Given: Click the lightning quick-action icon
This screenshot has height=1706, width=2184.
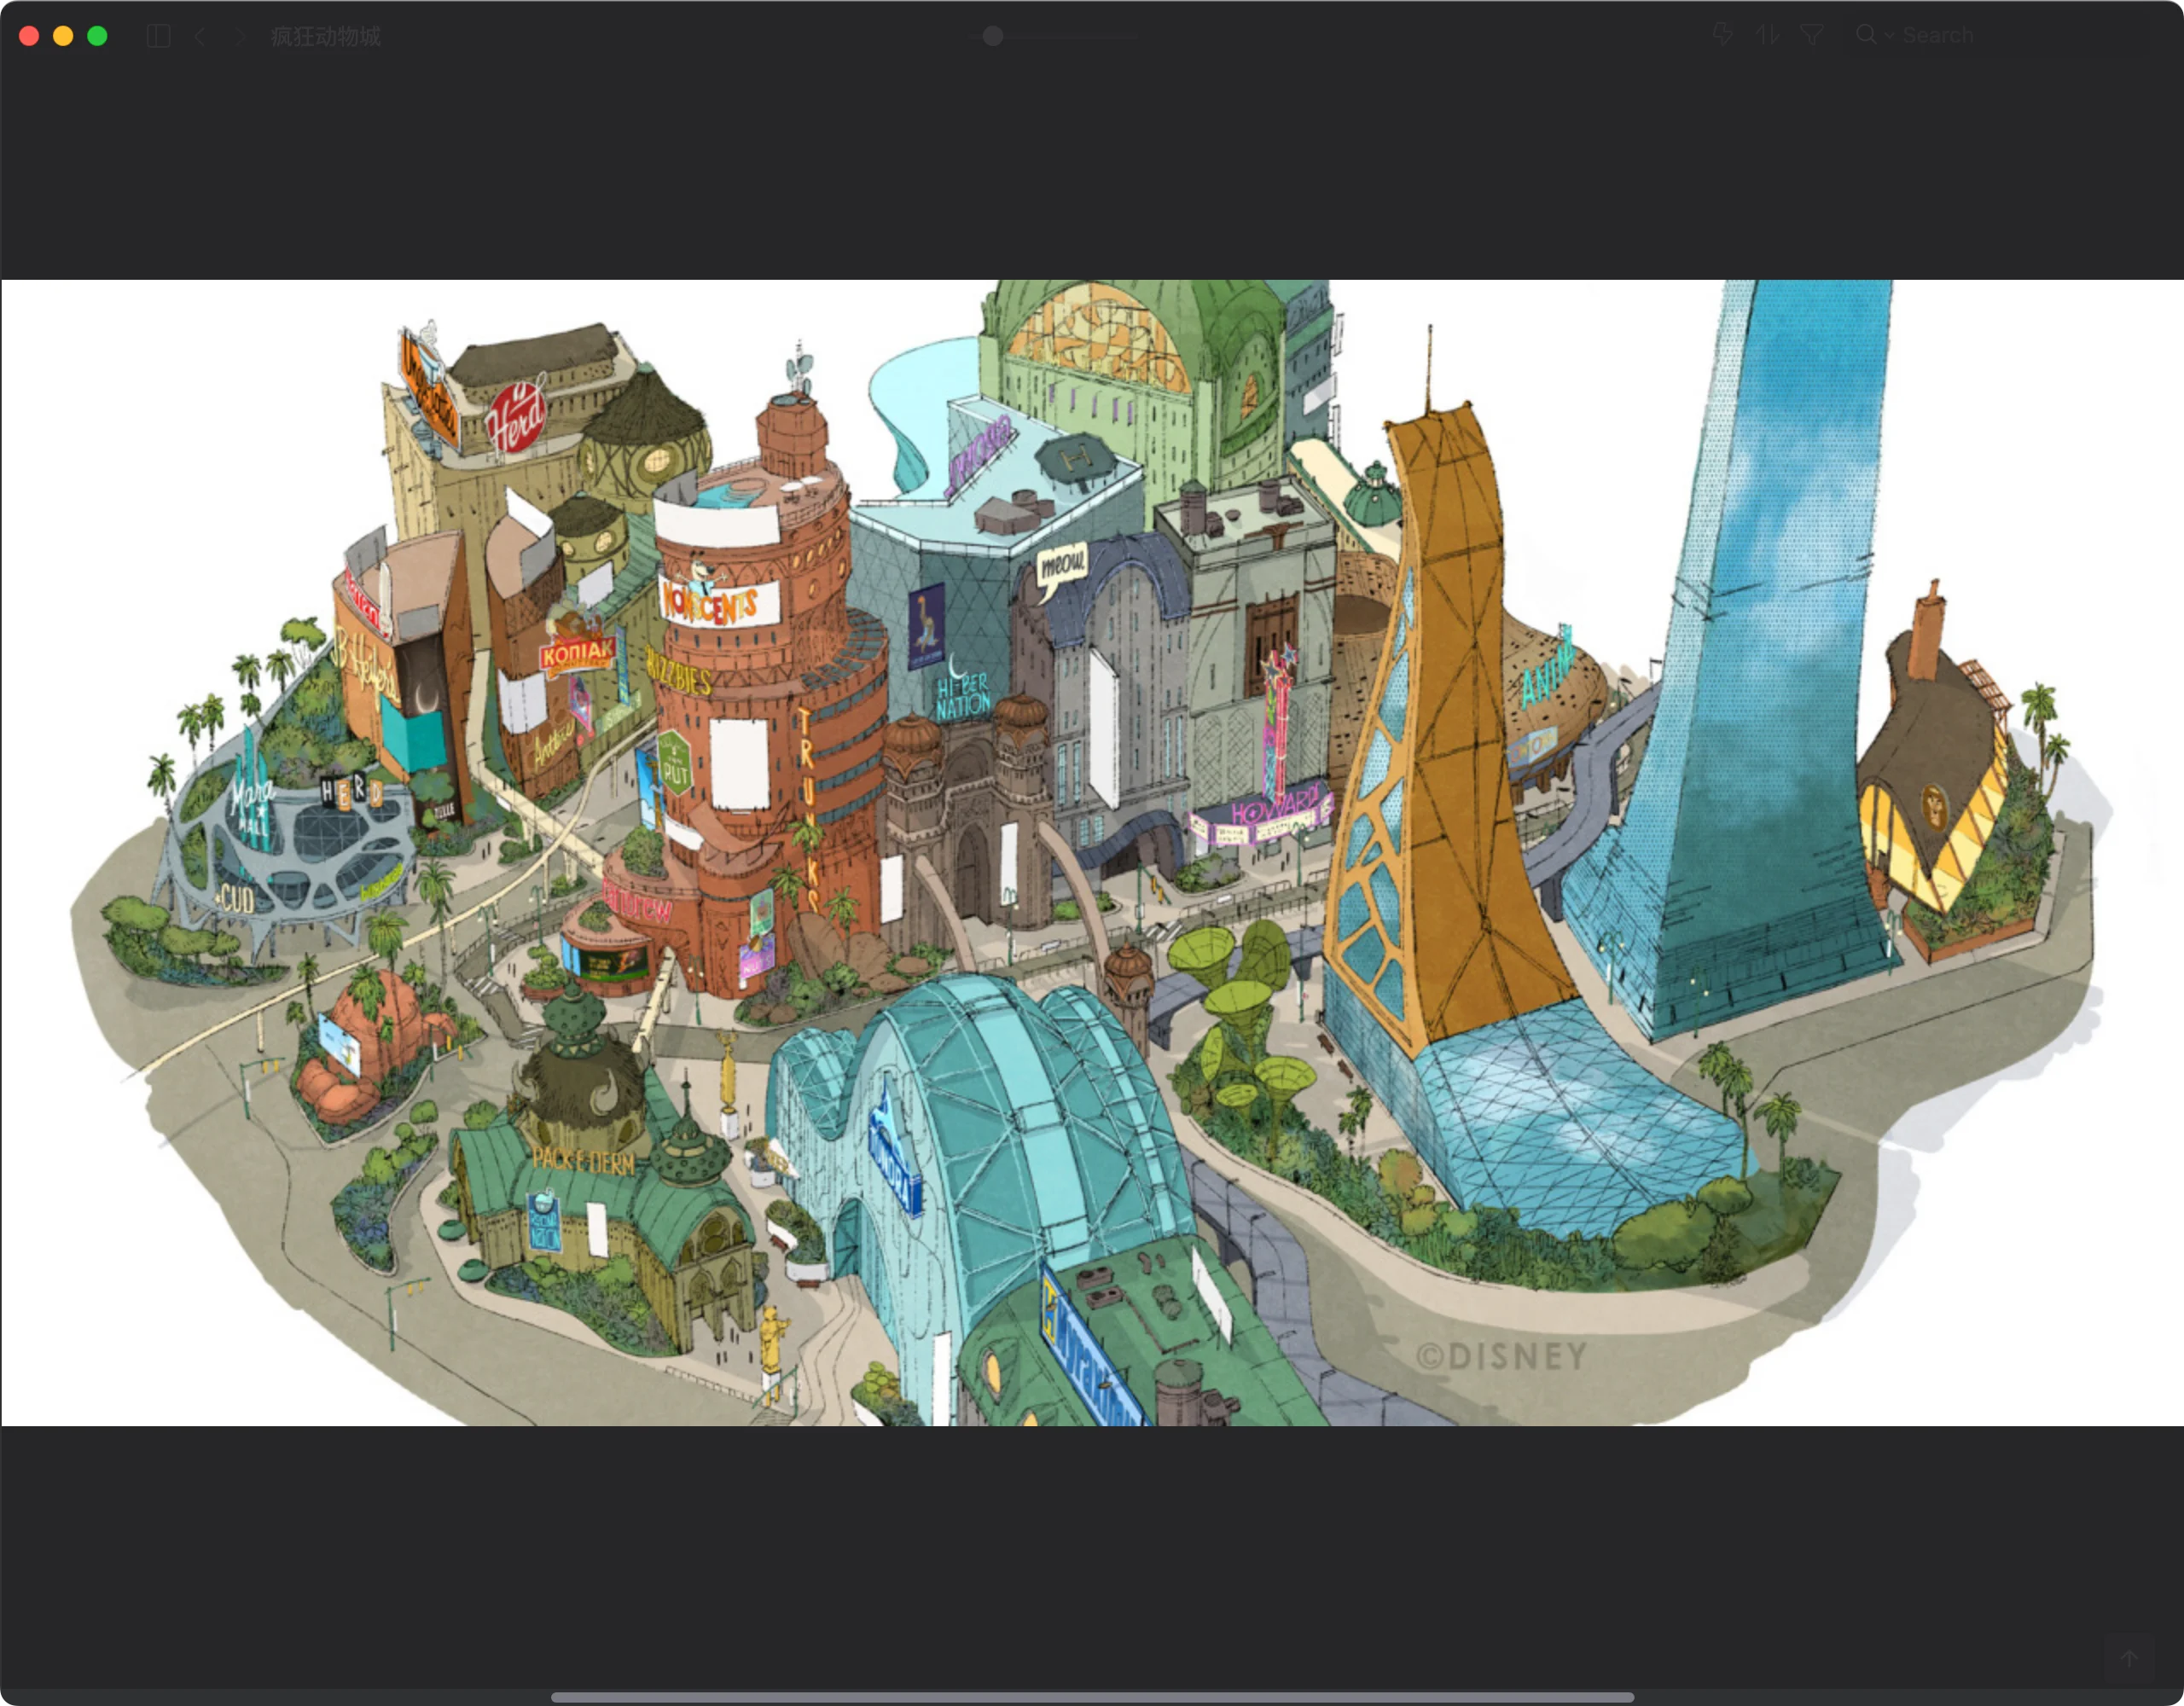Looking at the screenshot, I should (x=1722, y=35).
